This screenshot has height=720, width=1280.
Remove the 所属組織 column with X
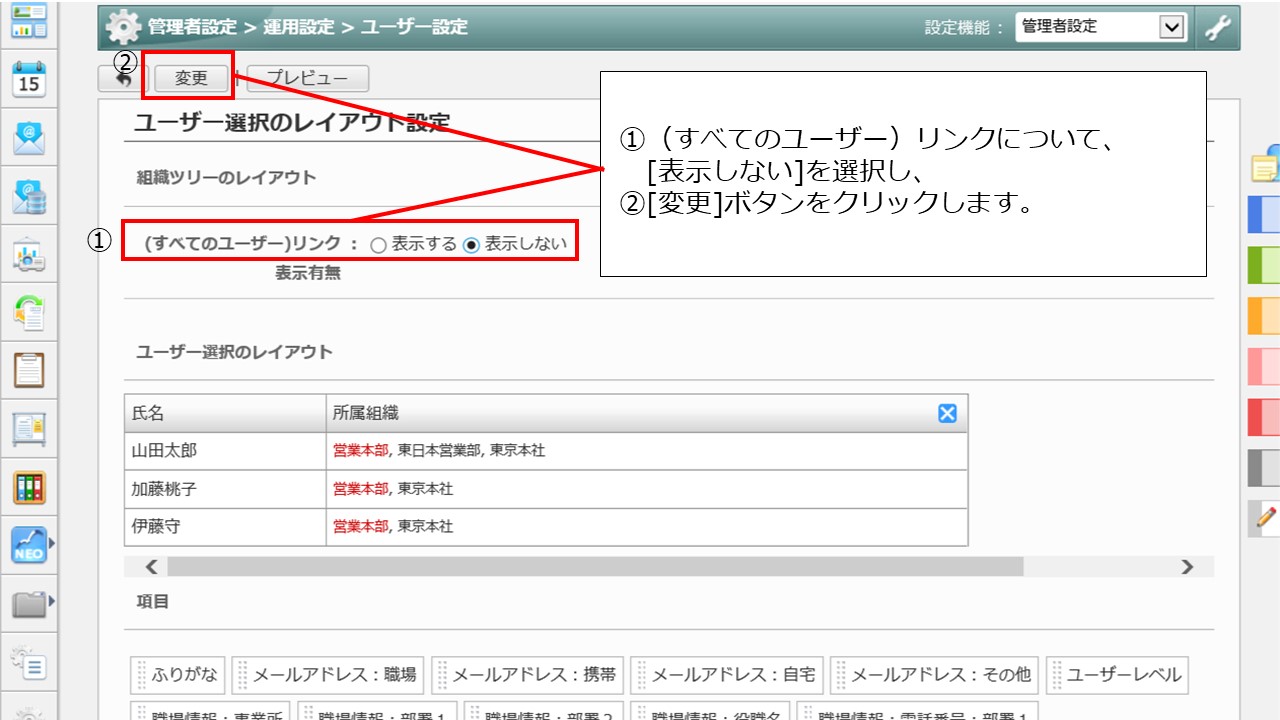pyautogui.click(x=947, y=413)
